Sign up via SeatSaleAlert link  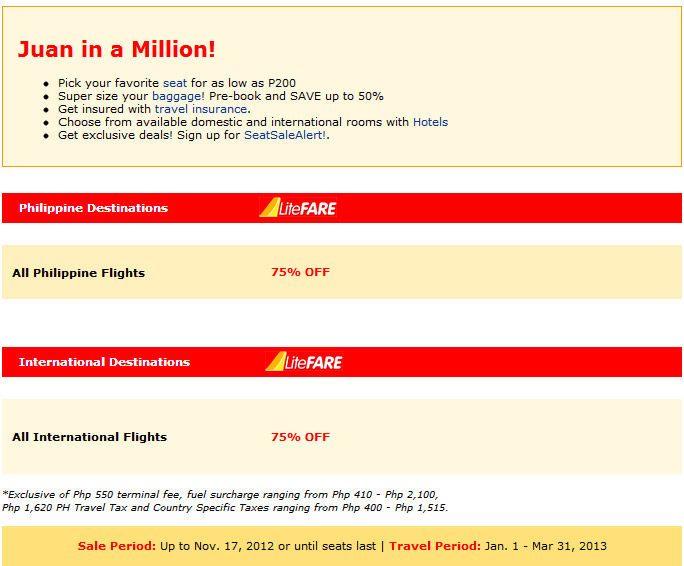(285, 135)
